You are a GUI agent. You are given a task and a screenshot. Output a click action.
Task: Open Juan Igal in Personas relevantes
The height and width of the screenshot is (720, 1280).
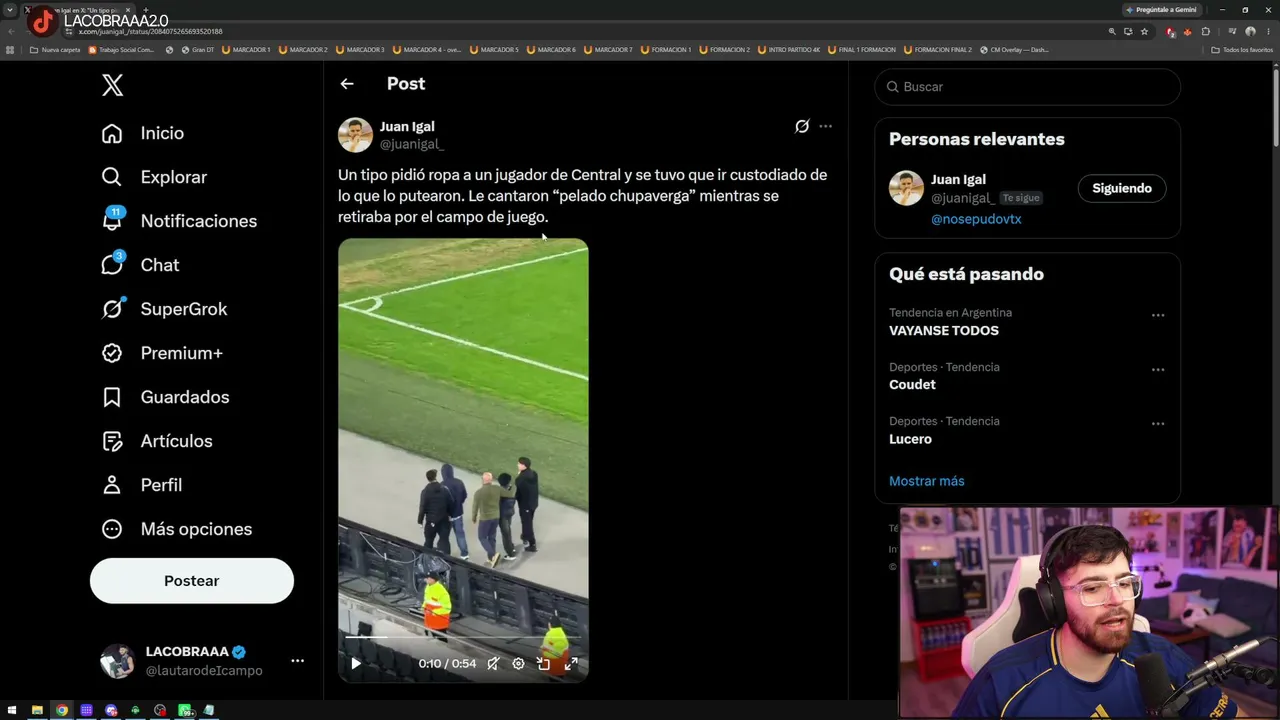(958, 180)
